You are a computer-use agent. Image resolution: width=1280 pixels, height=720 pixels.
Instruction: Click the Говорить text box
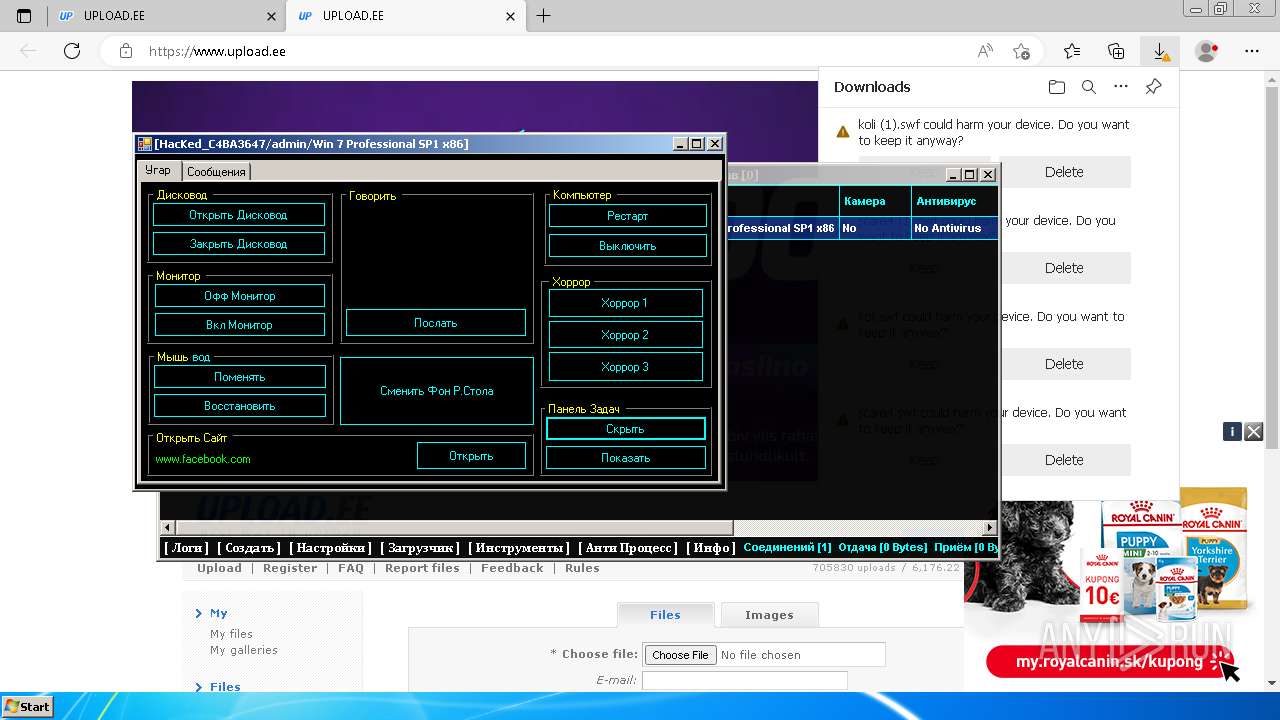(438, 254)
